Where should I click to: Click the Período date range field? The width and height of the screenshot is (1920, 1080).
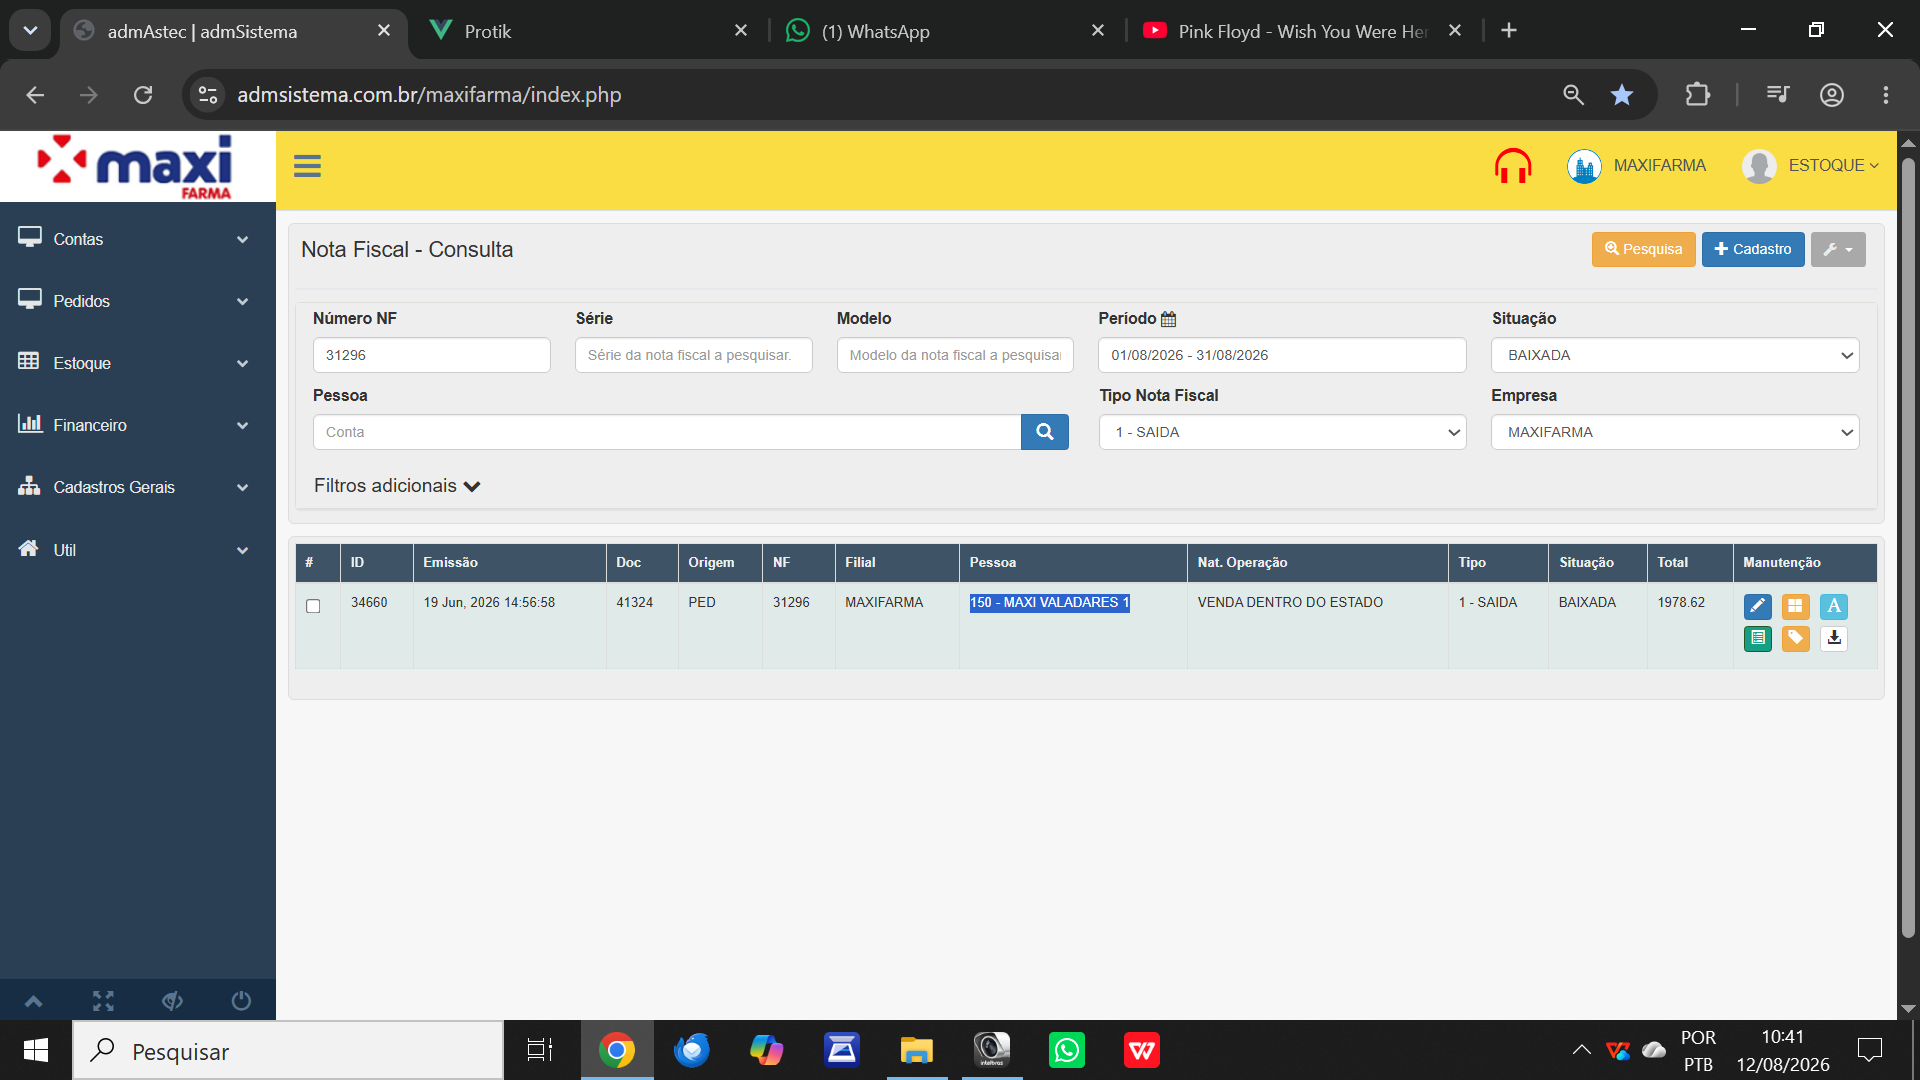point(1282,355)
